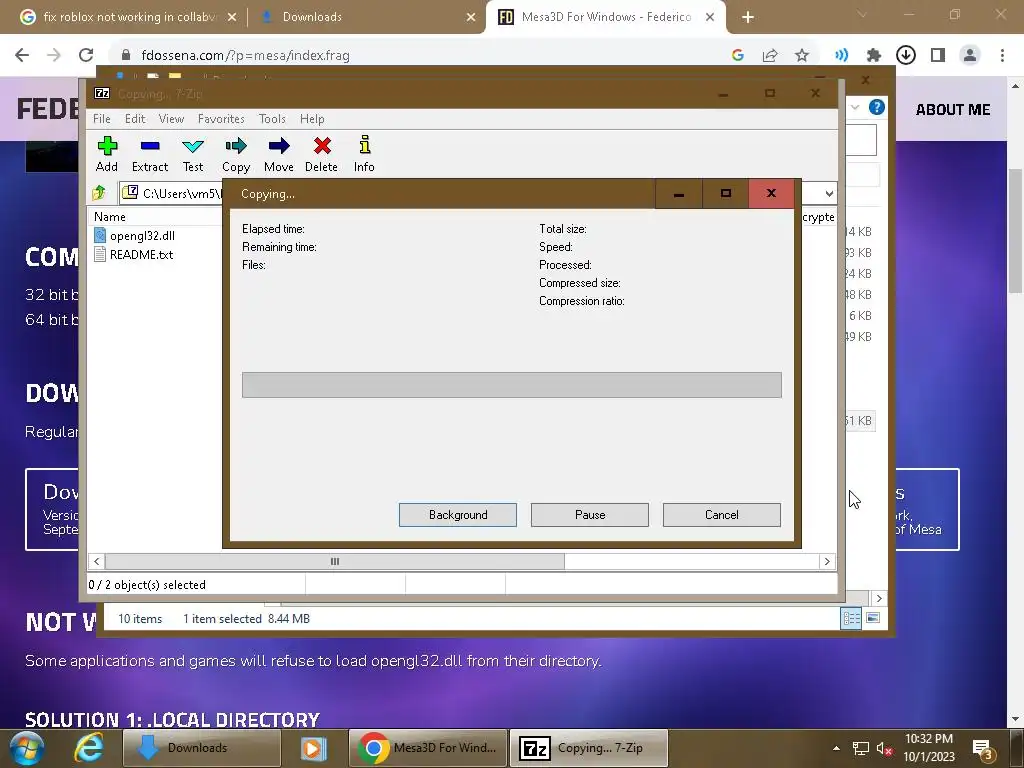Click the horizontal scrollbar left arrow

pos(97,561)
